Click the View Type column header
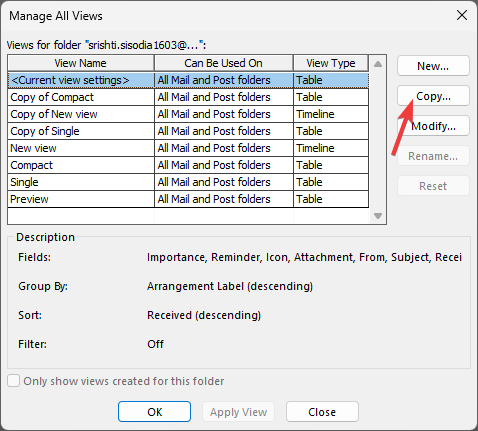The width and height of the screenshot is (478, 431). click(x=331, y=63)
